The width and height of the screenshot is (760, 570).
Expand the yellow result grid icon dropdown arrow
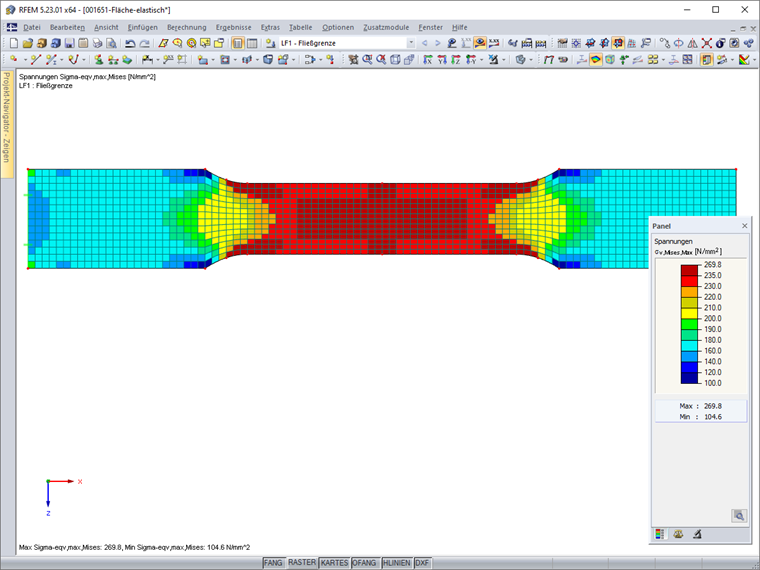click(663, 60)
